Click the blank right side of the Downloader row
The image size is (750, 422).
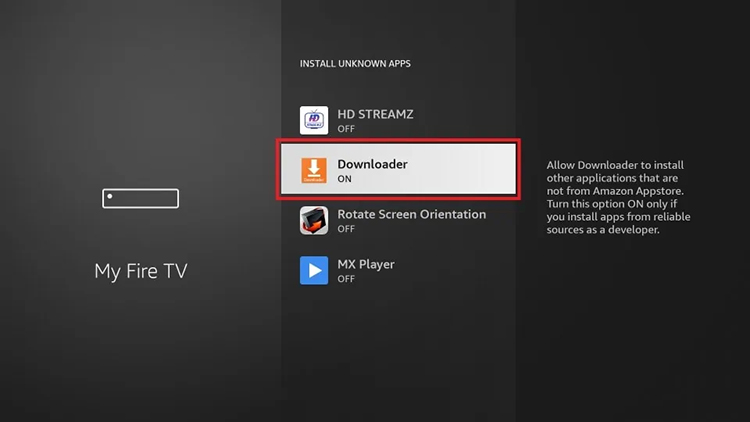click(470, 171)
